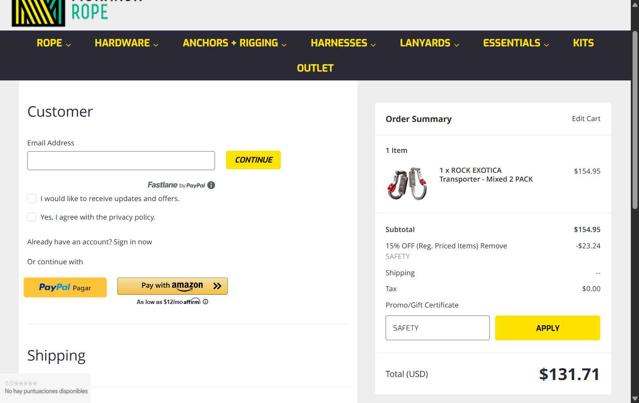This screenshot has width=639, height=403.
Task: Check receive updates and offers box
Action: [x=31, y=198]
